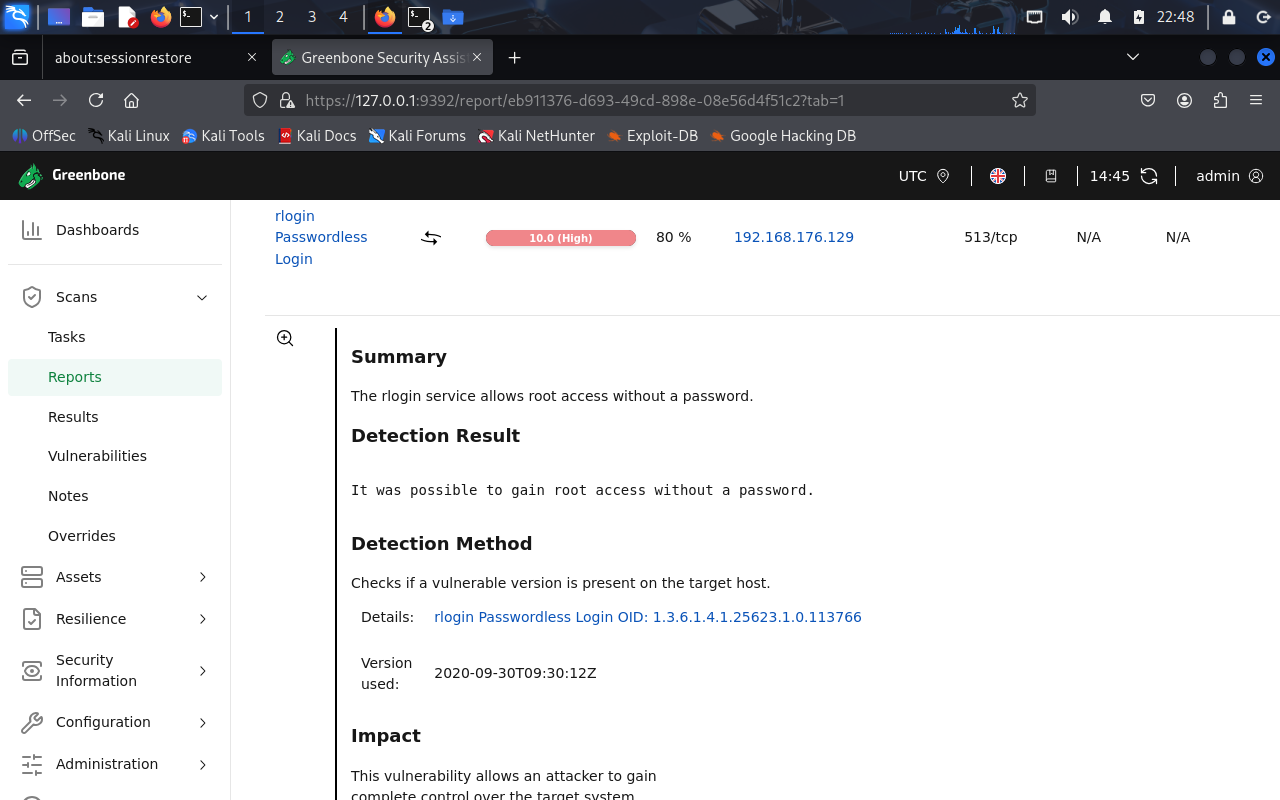Click the UTC timezone location pin icon
The image size is (1280, 800).
pyautogui.click(x=941, y=176)
